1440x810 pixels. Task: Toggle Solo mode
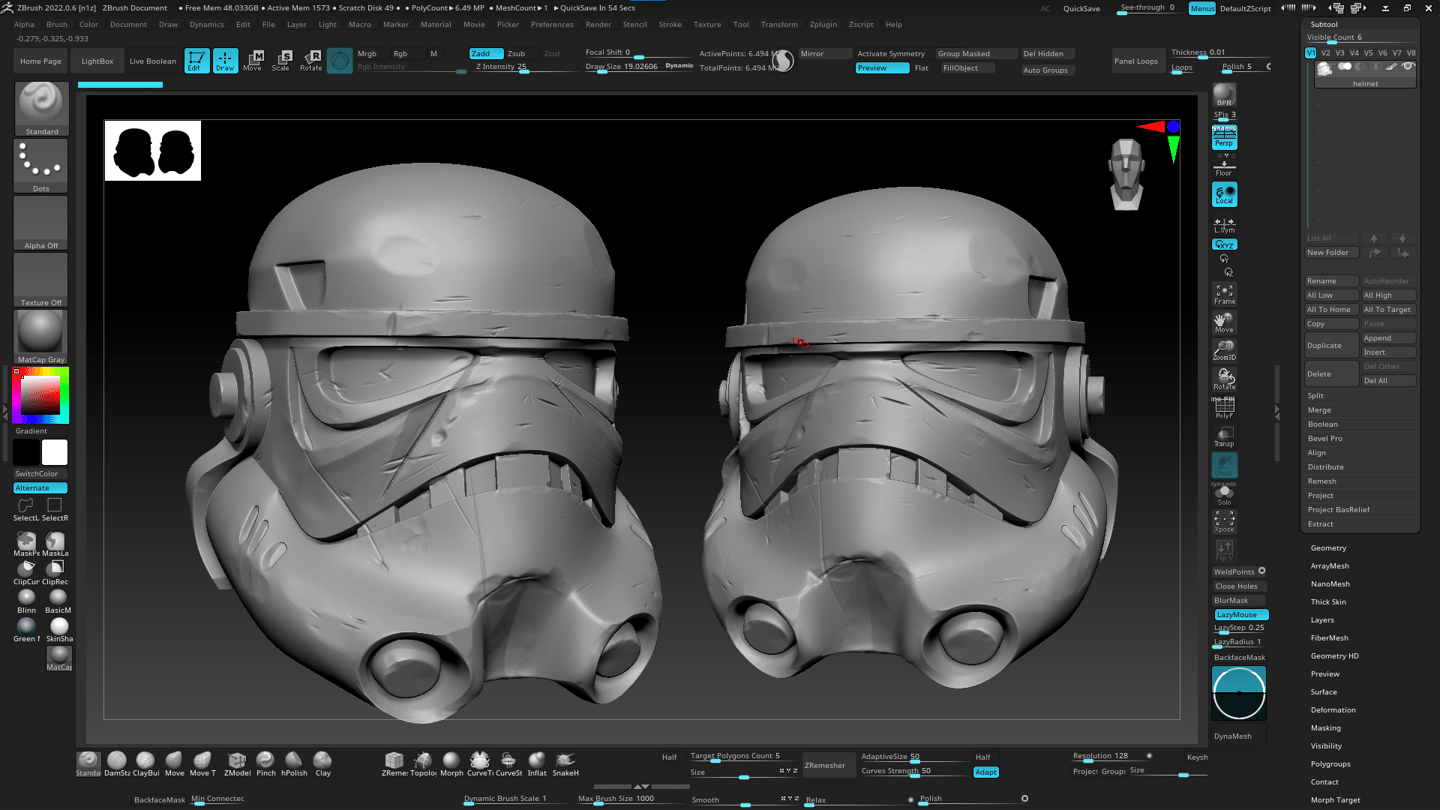[x=1224, y=494]
